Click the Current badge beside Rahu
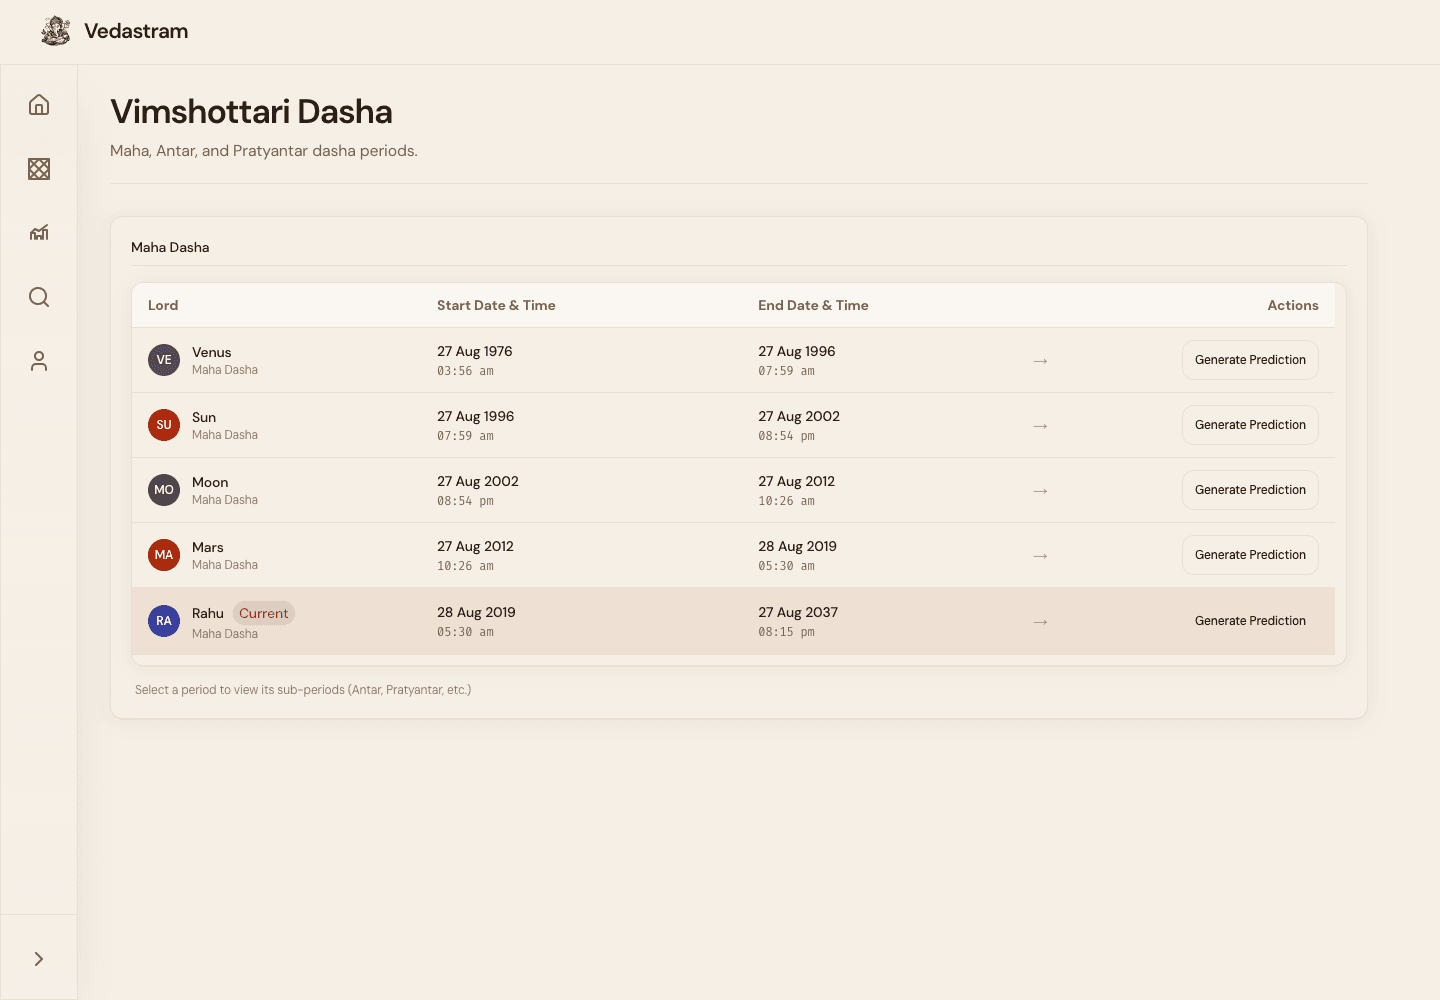 click(264, 613)
